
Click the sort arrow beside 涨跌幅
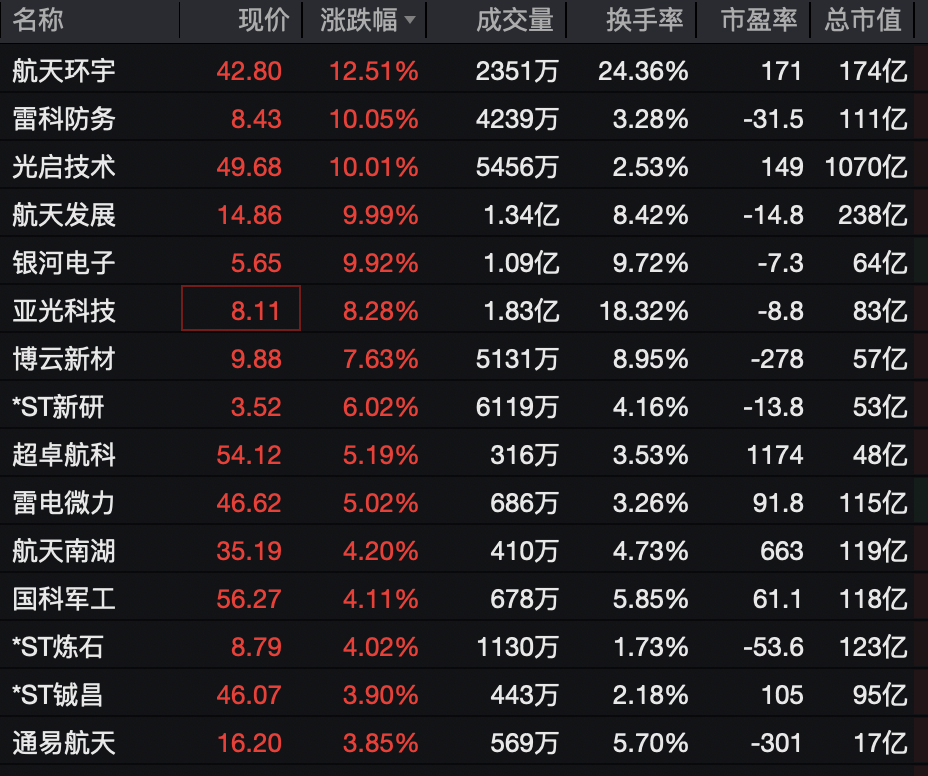pos(410,21)
